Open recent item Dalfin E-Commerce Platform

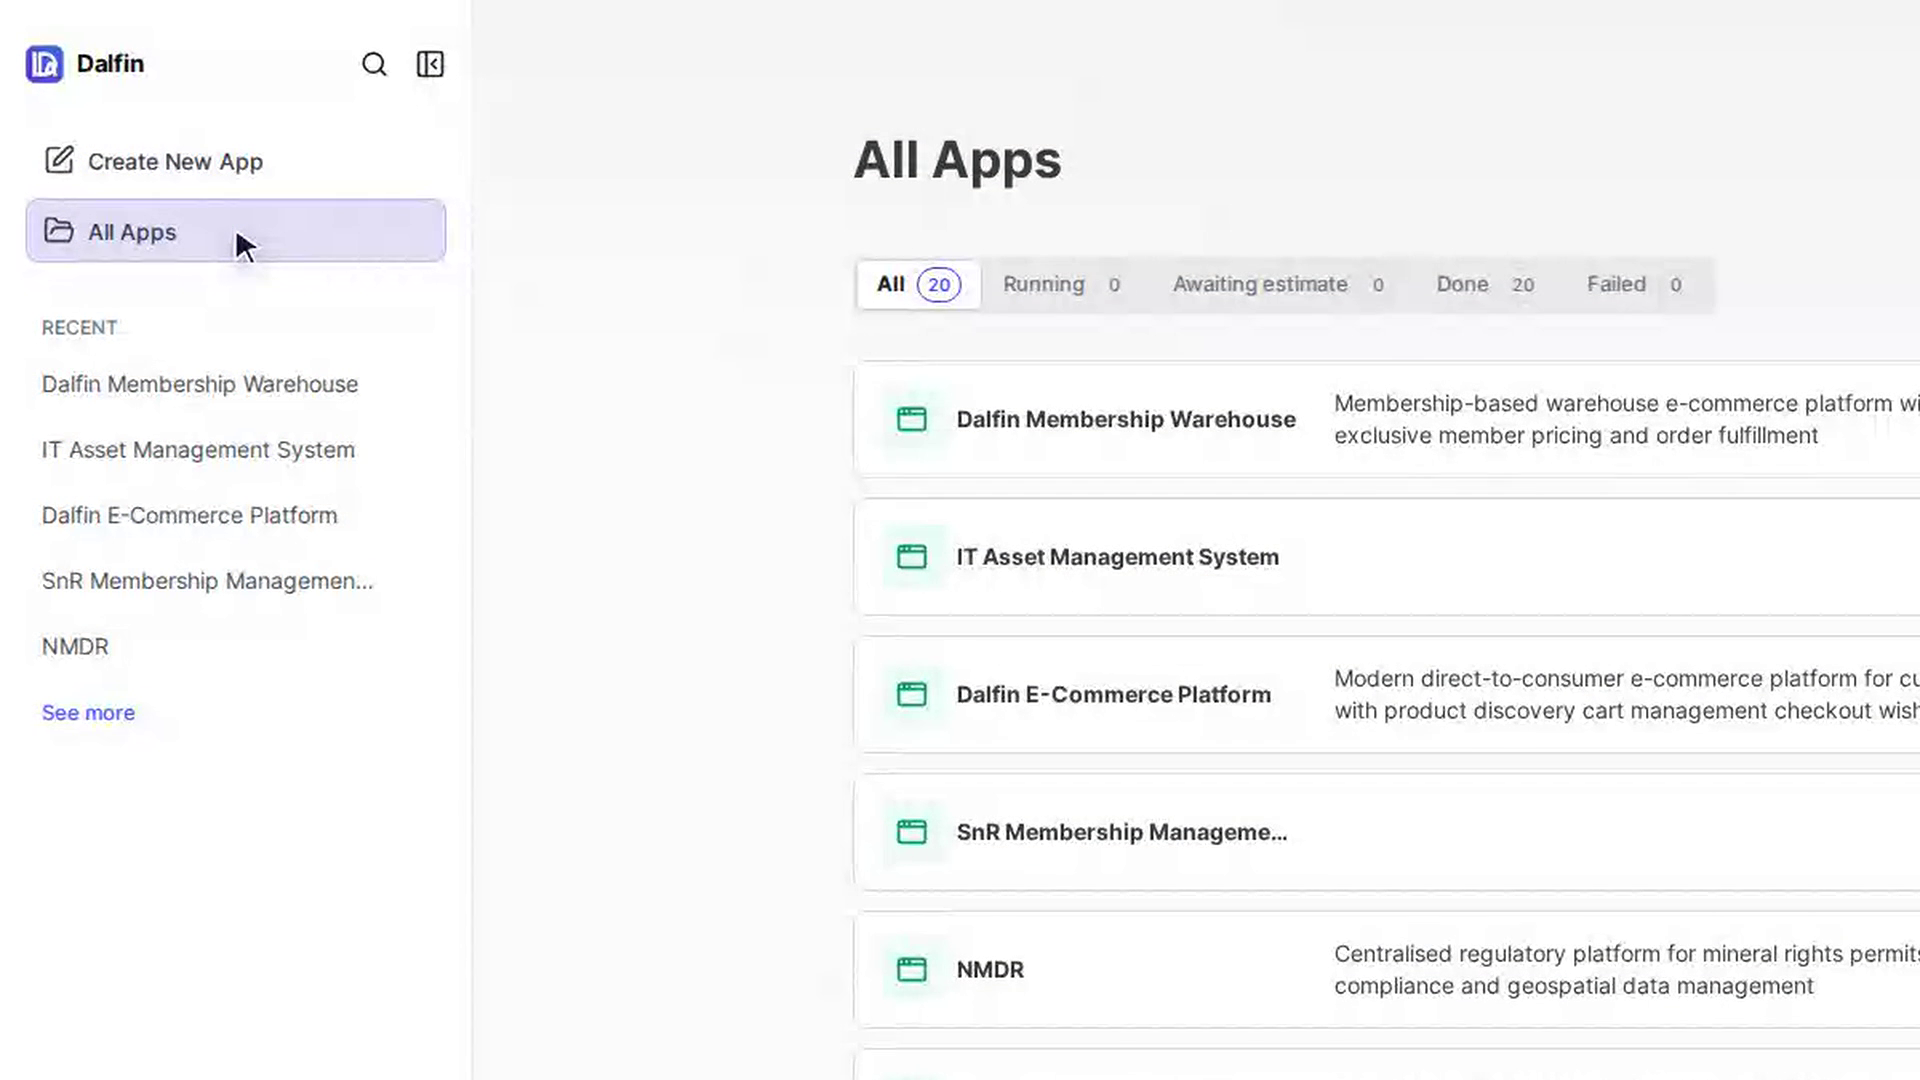coord(189,516)
